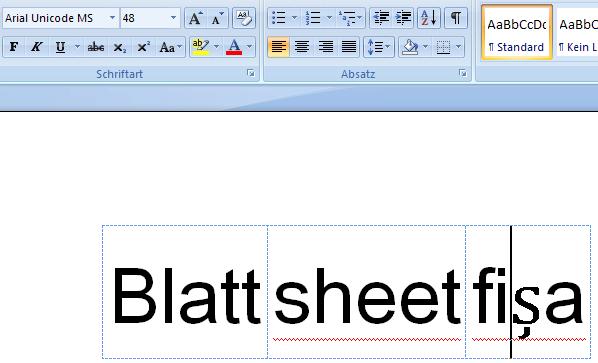Apply the red font color

click(234, 47)
